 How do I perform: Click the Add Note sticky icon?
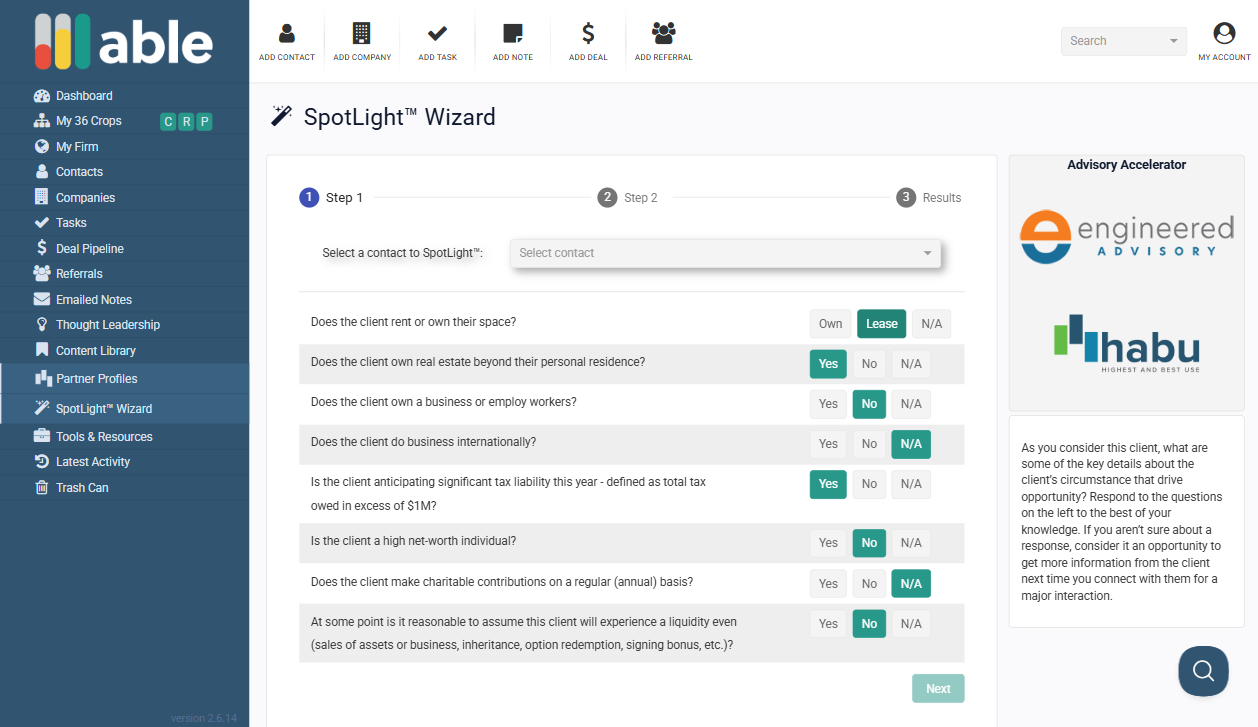[x=513, y=34]
